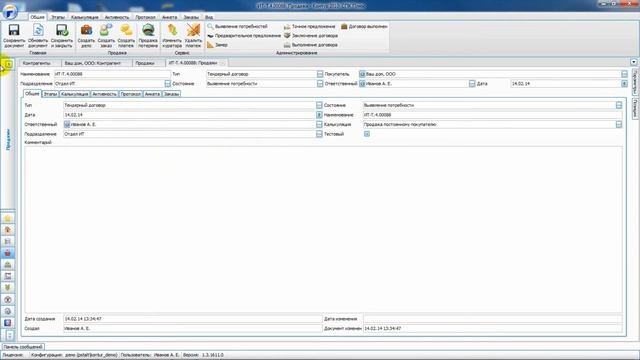Close the ИТ-Т.4.00088: Продажи tab

[x=222, y=63]
